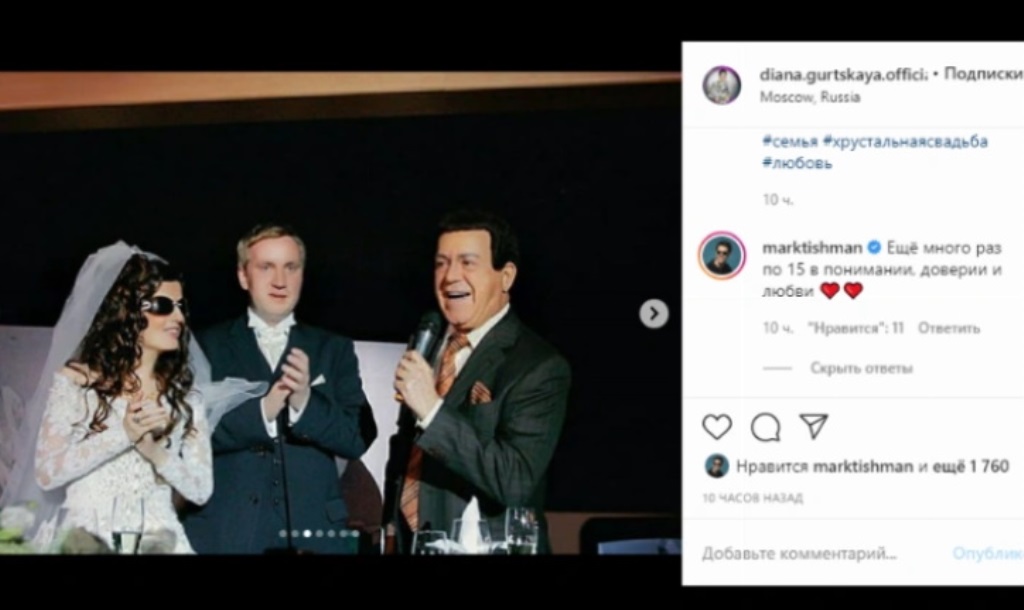Click small liker avatar beside 'Нравится'
The image size is (1024, 610).
pyautogui.click(x=716, y=466)
